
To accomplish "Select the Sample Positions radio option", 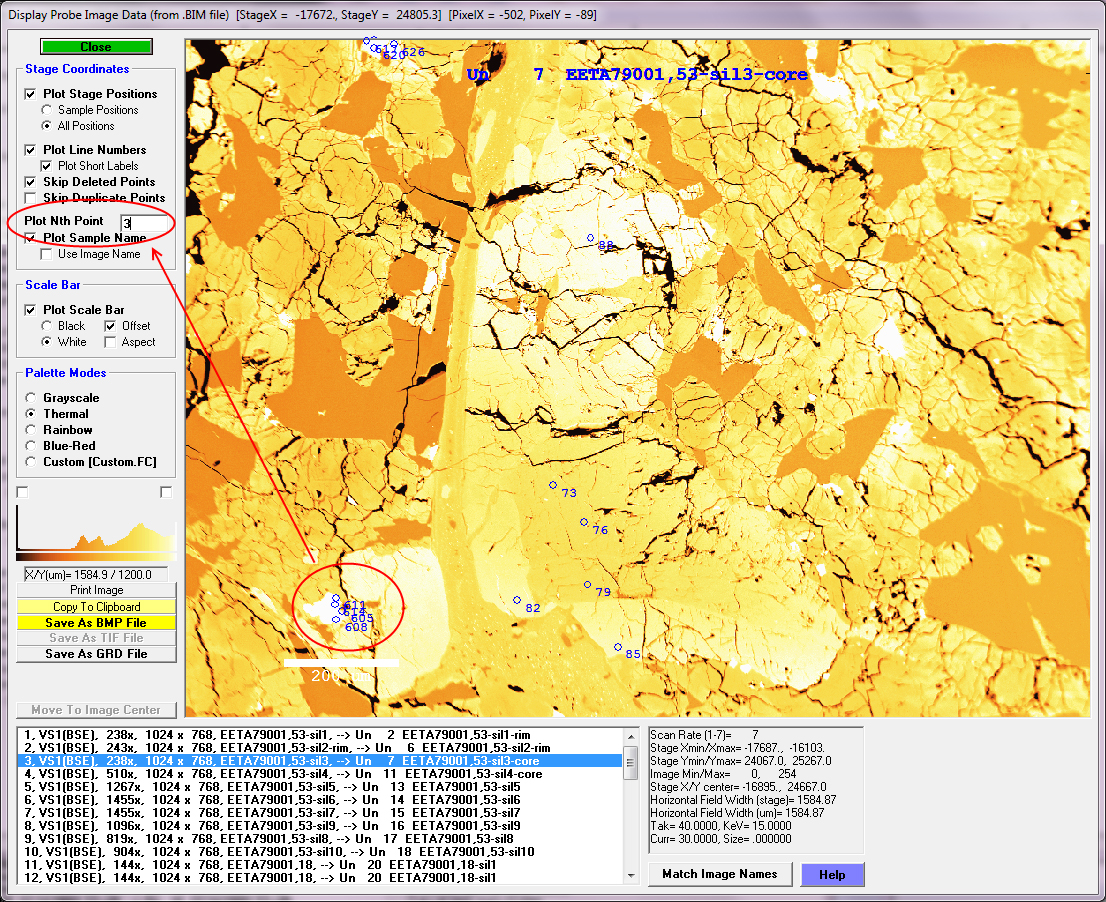I will [47, 110].
